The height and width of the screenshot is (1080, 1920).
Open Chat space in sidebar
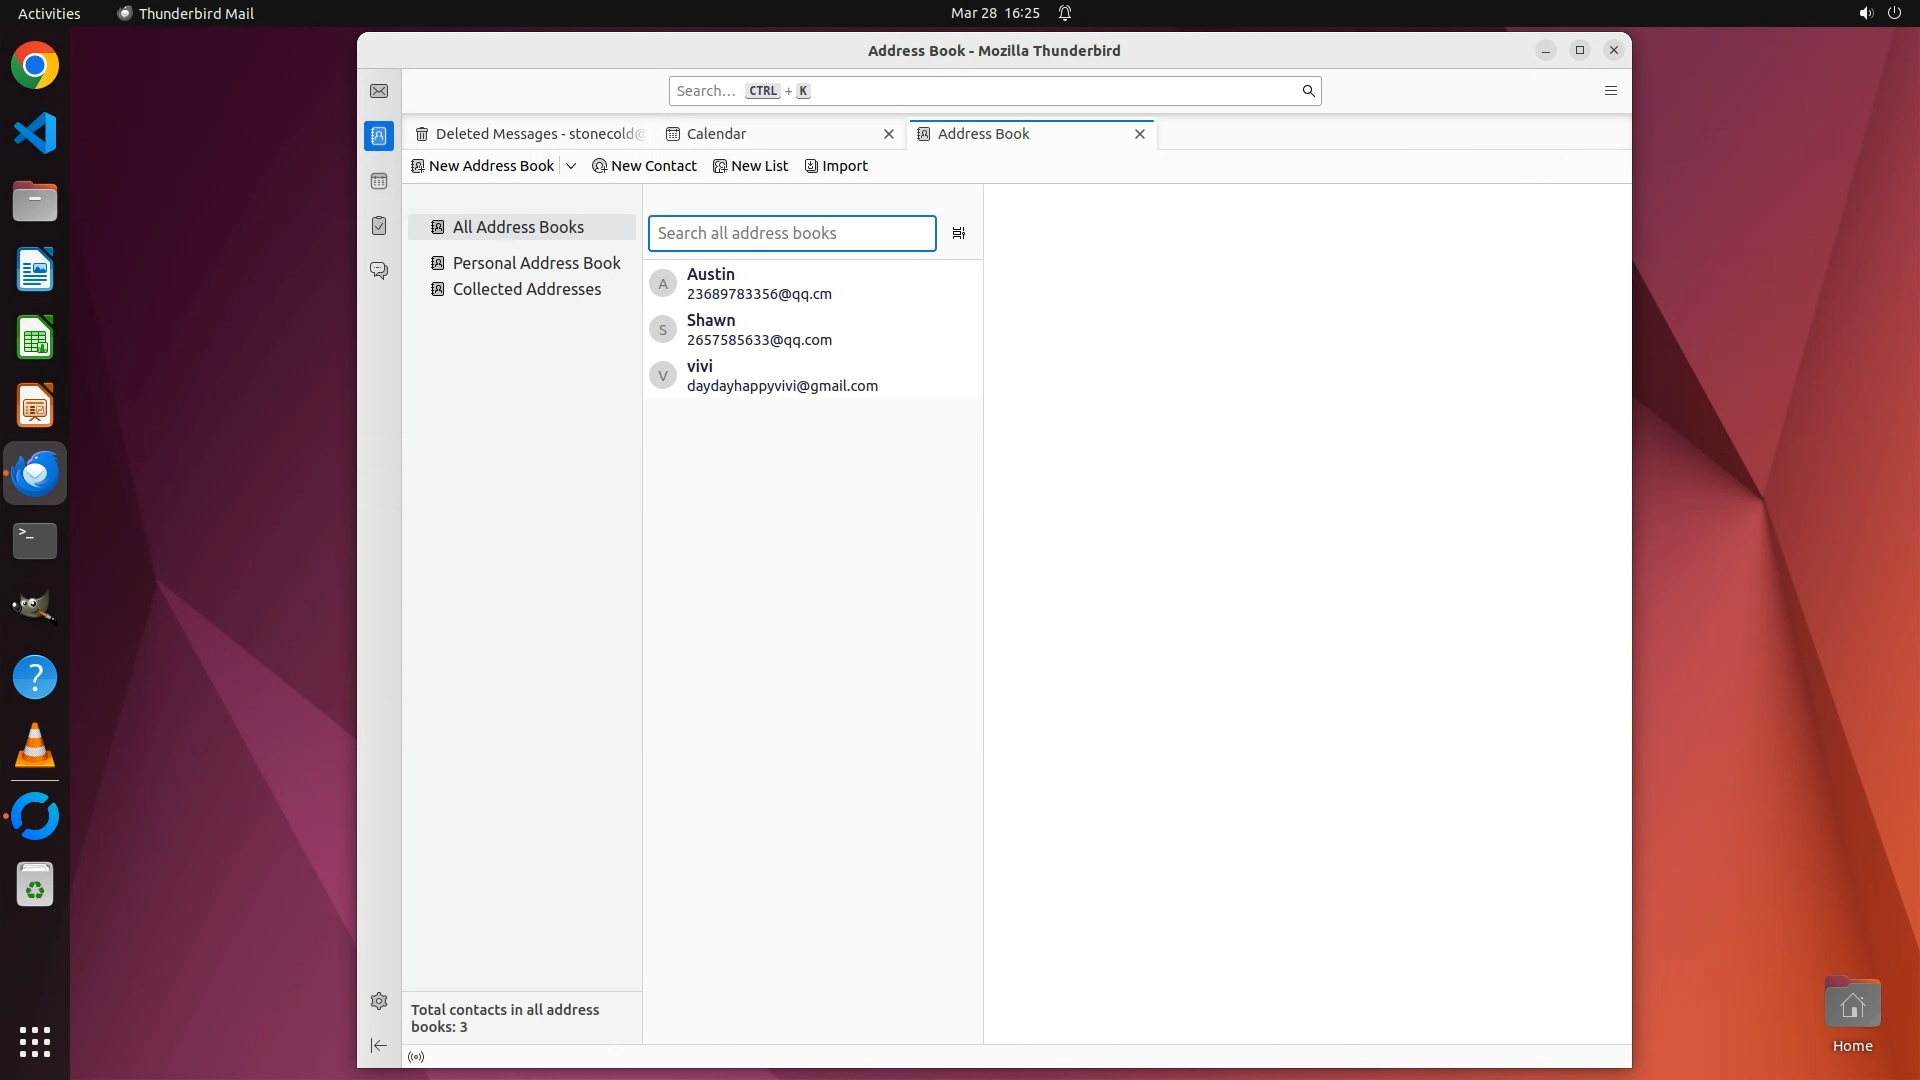[379, 271]
